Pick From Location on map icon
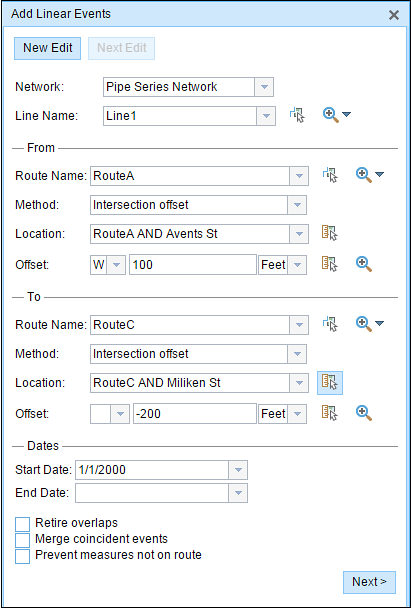 pyautogui.click(x=330, y=233)
